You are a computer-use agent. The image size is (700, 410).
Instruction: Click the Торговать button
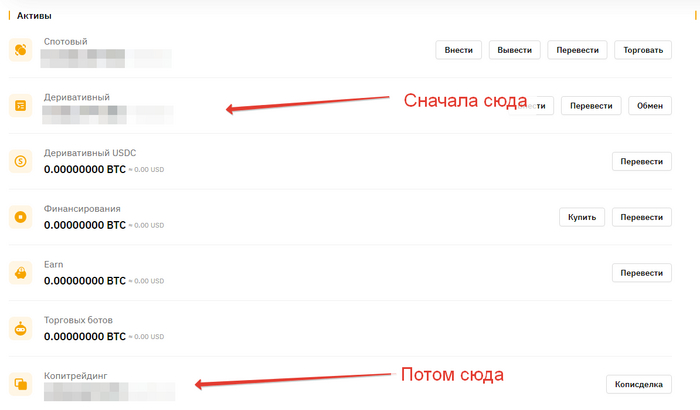[x=643, y=50]
